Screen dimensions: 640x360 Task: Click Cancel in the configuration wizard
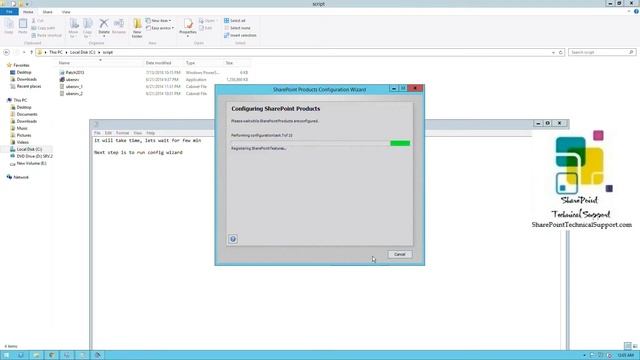tap(400, 254)
